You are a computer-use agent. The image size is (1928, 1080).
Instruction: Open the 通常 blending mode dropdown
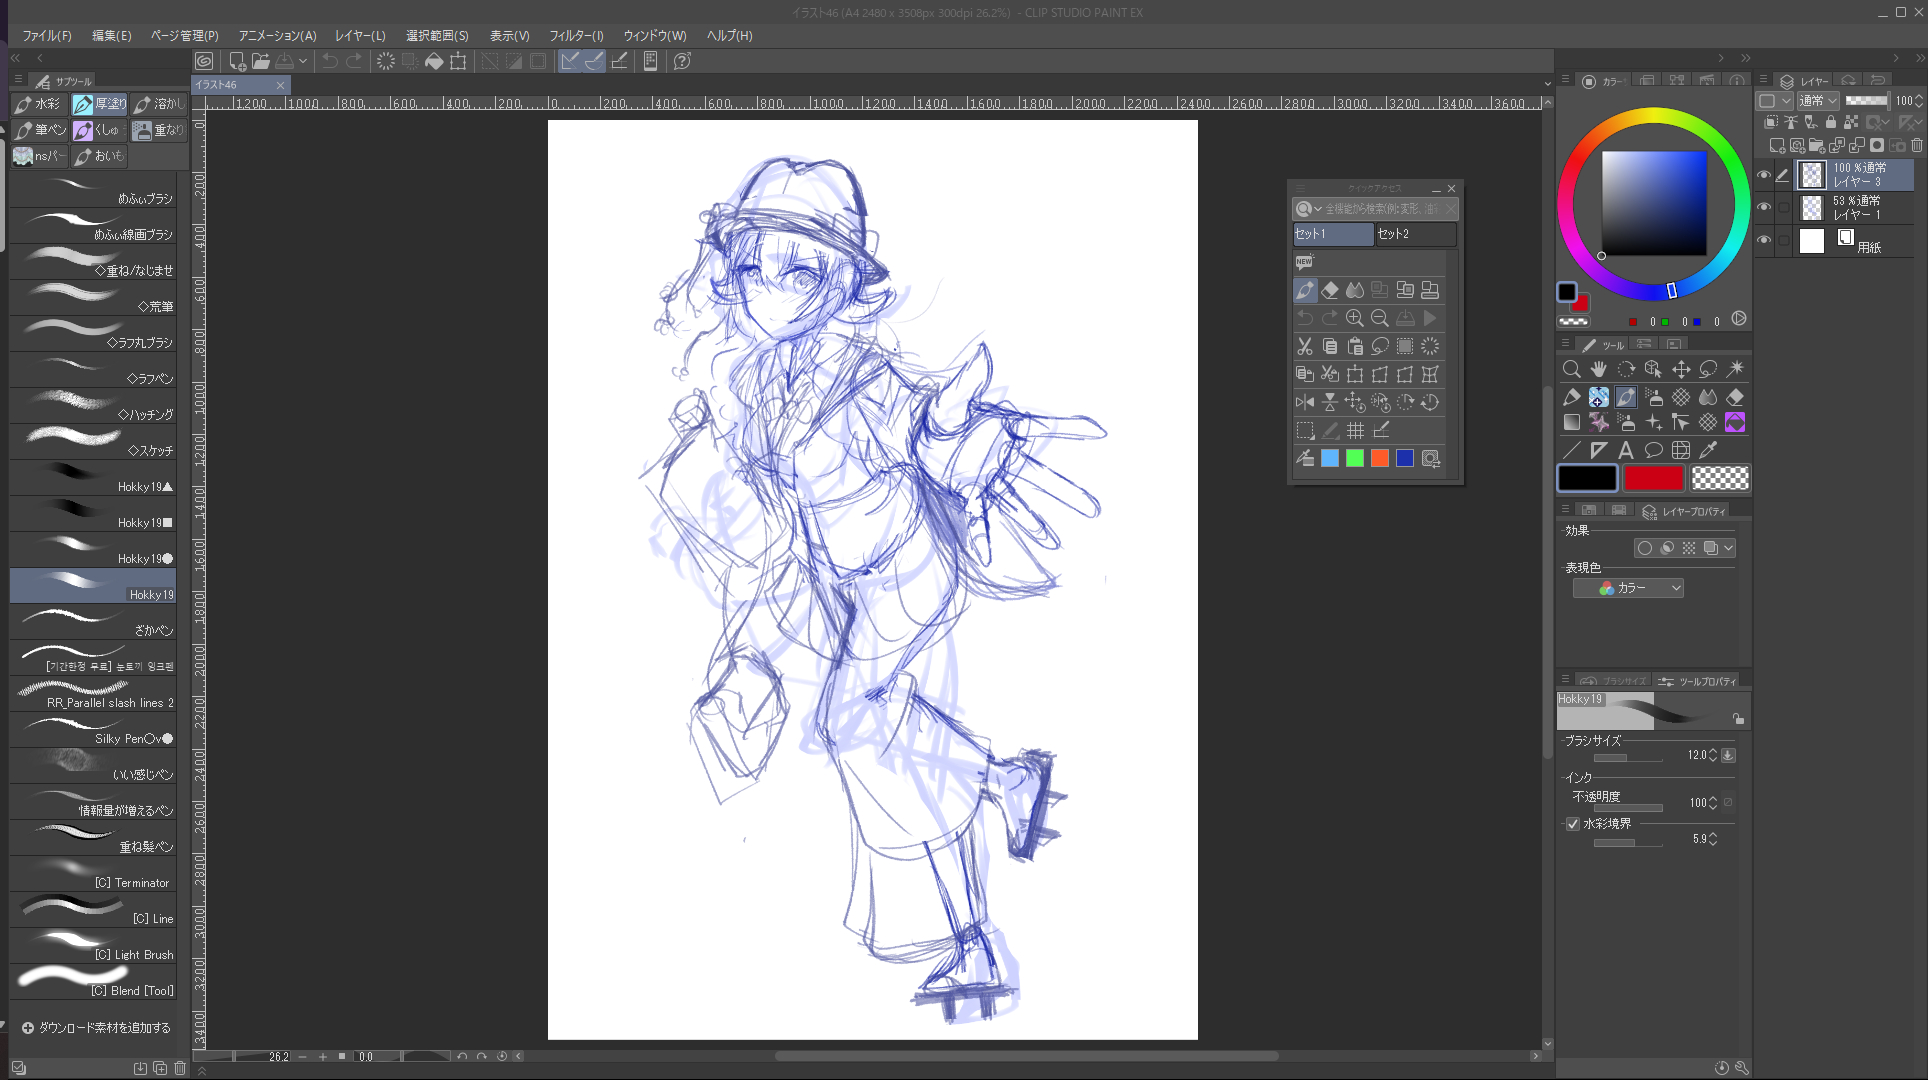pyautogui.click(x=1818, y=101)
